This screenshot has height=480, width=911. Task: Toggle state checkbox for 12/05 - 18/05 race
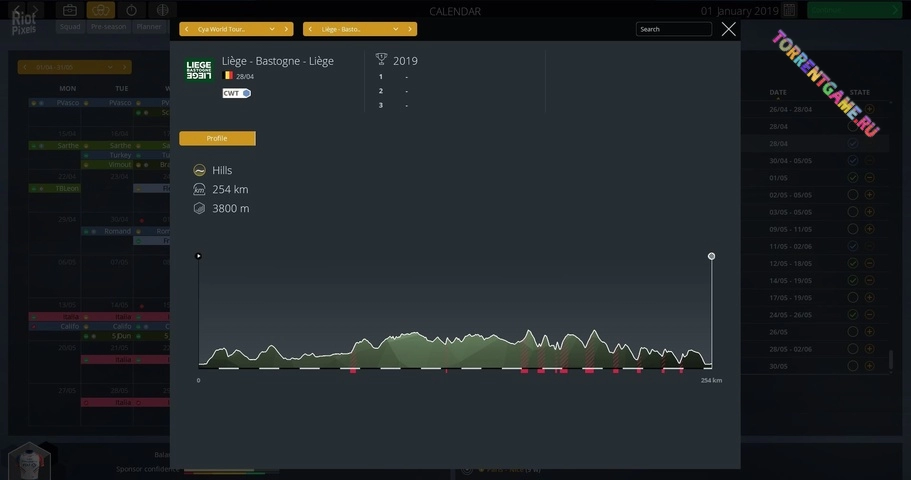coord(852,263)
